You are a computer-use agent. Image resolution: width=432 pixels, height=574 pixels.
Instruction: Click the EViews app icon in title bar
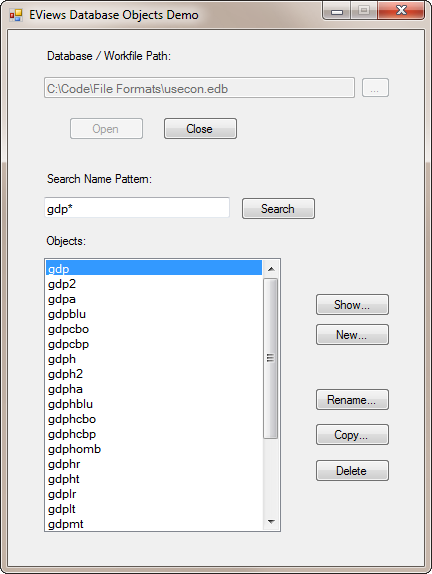[x=16, y=15]
